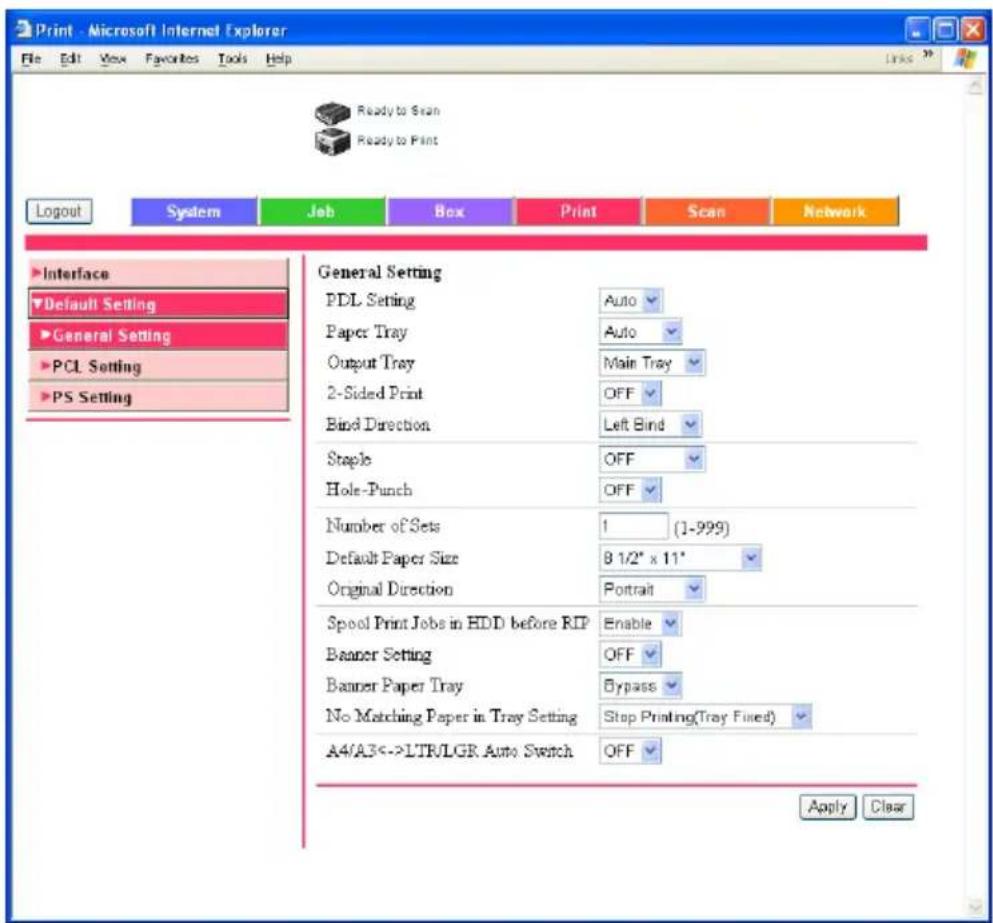Open the Tools menu

click(x=232, y=59)
